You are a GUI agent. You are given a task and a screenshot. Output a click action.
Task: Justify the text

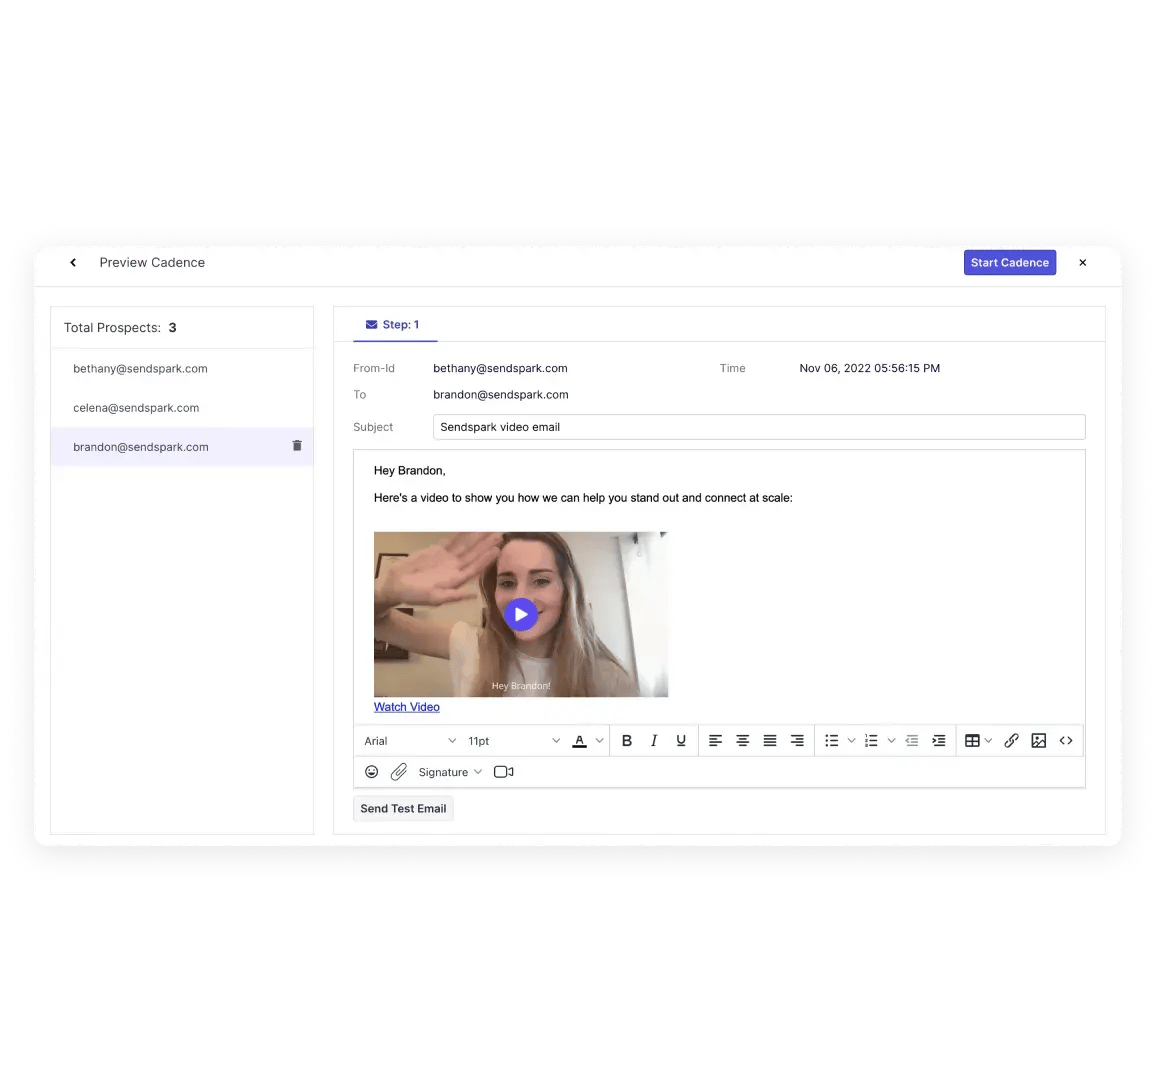point(770,740)
